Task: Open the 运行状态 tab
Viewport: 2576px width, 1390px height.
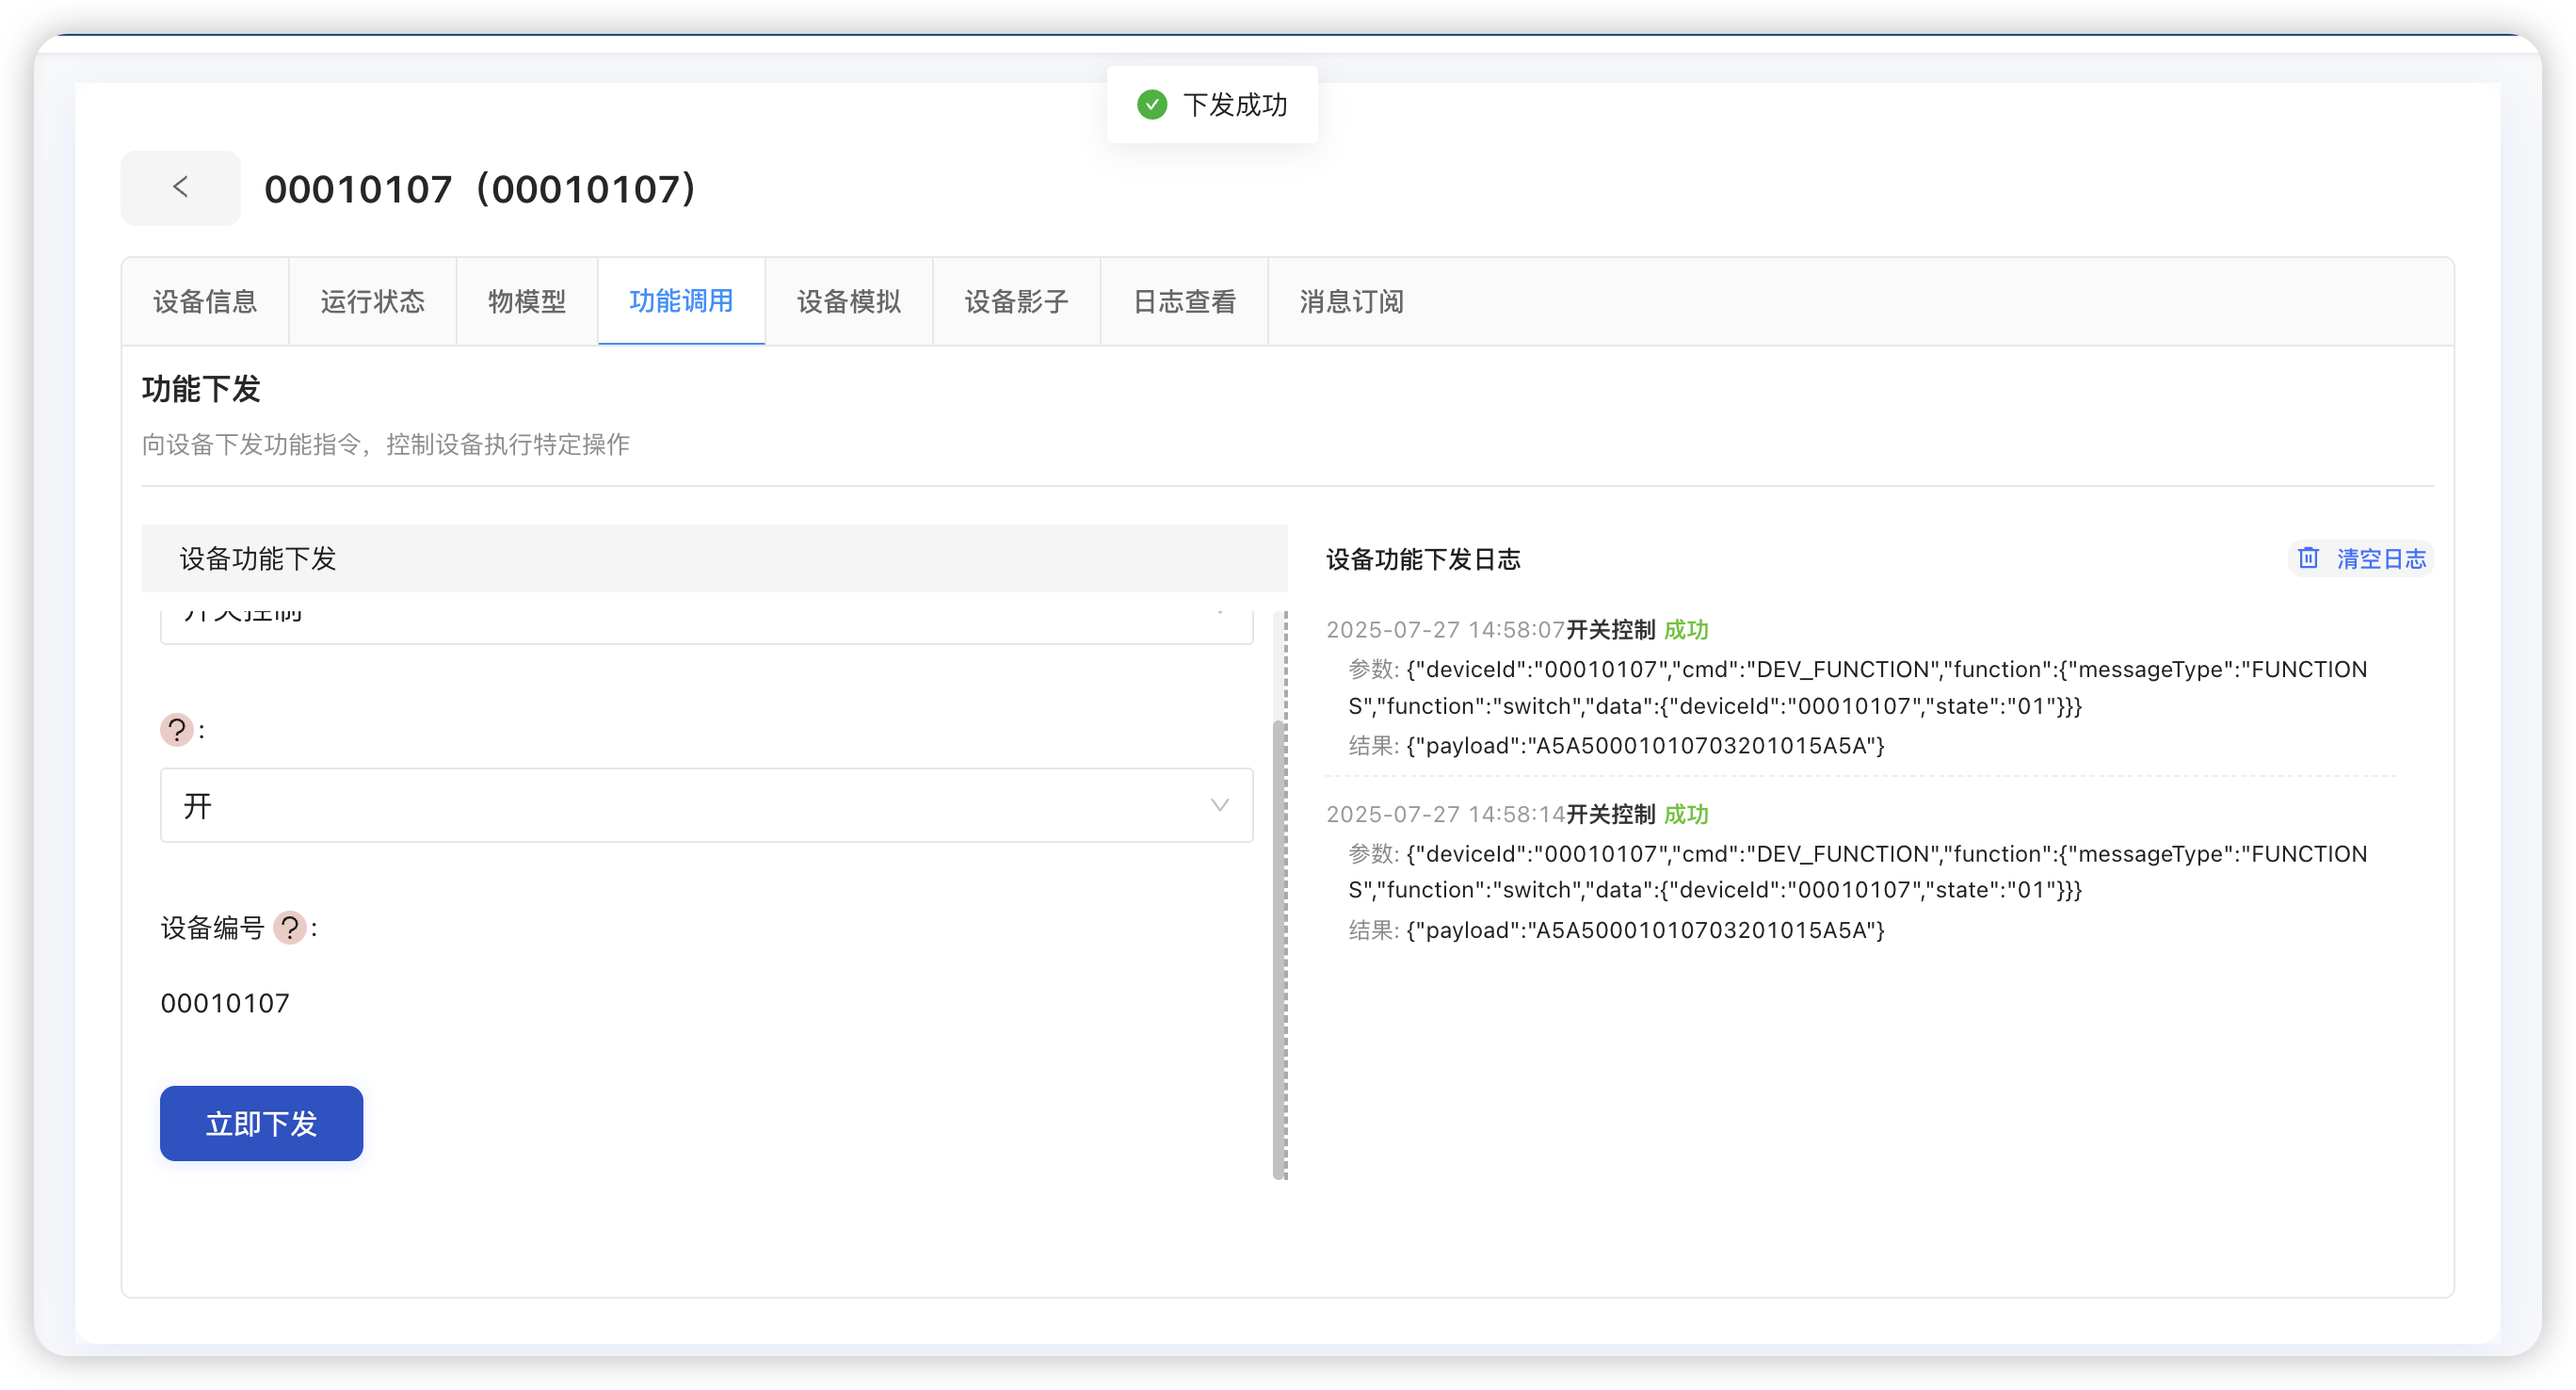Action: pyautogui.click(x=372, y=301)
